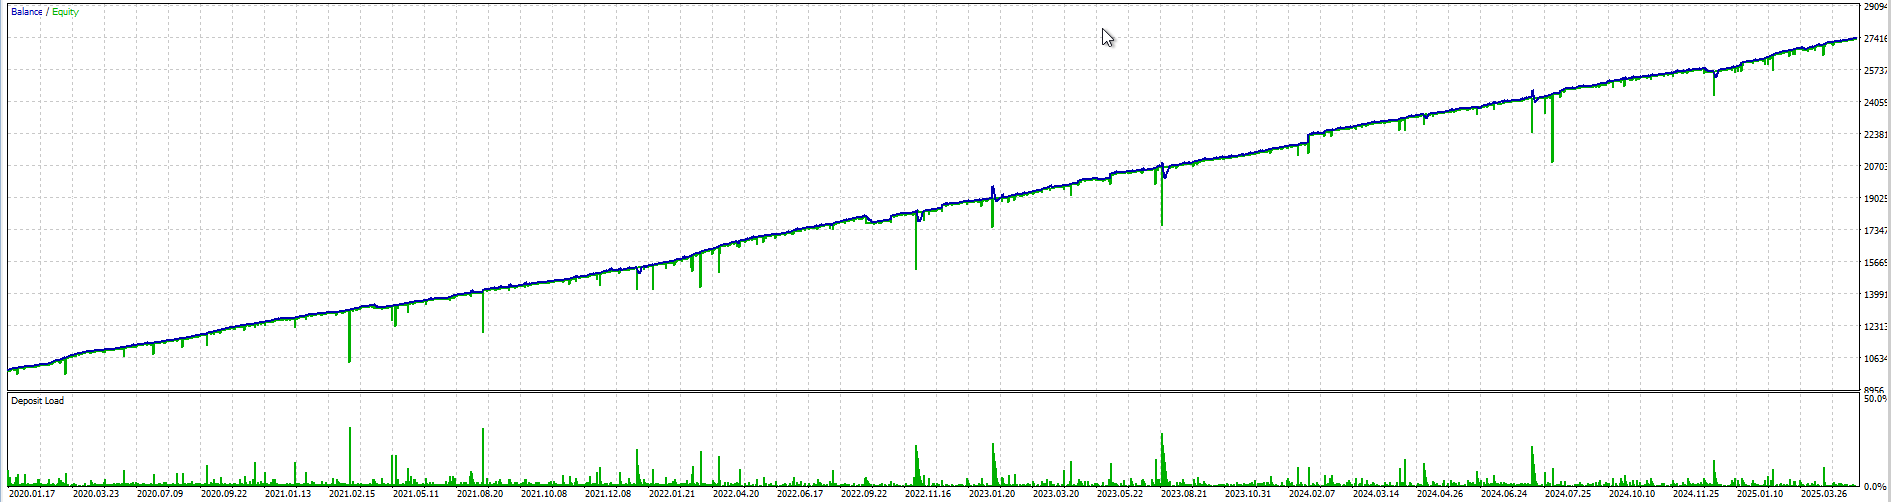Pick the 2023.08.21 date axis label
Image resolution: width=1891 pixels, height=502 pixels.
pos(1184,493)
